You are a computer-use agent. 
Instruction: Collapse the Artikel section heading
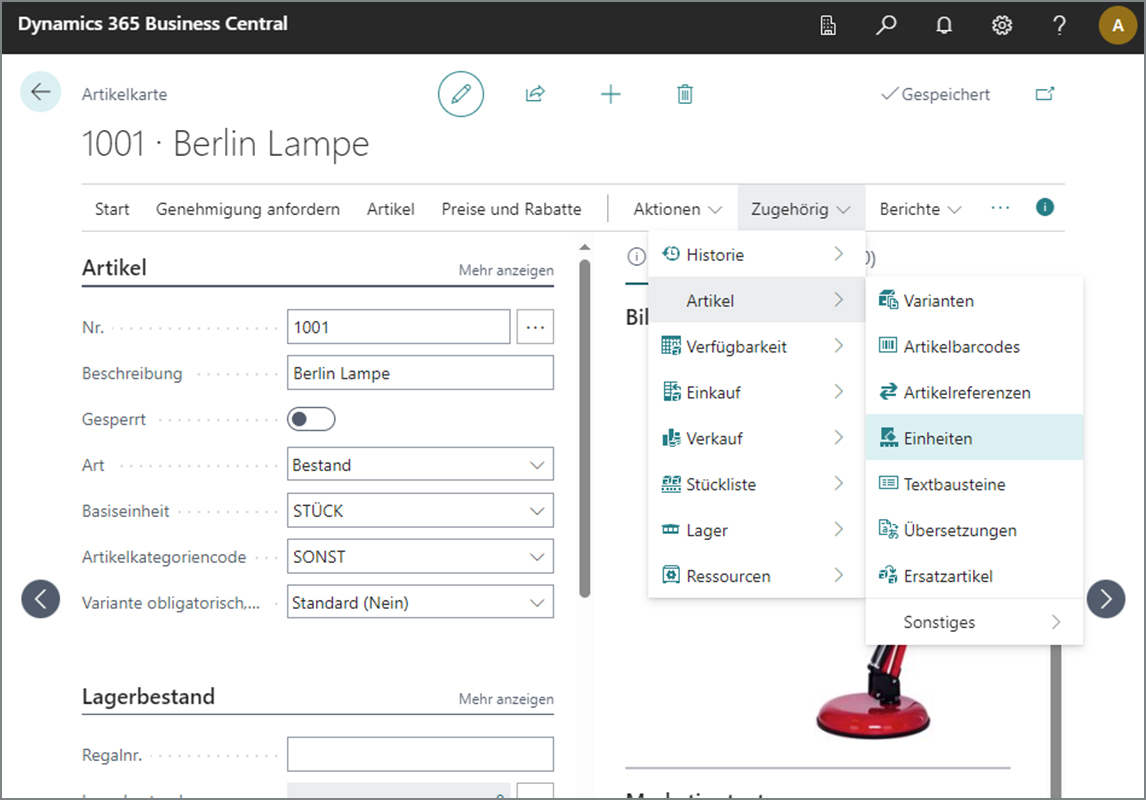click(x=114, y=267)
